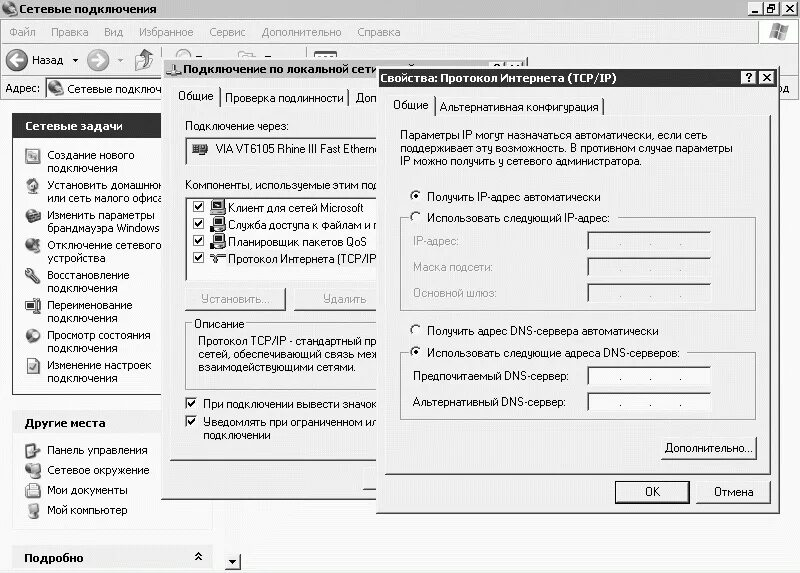This screenshot has width=800, height=573.
Task: Uncheck the file and printer sharing service checkbox
Action: point(198,224)
